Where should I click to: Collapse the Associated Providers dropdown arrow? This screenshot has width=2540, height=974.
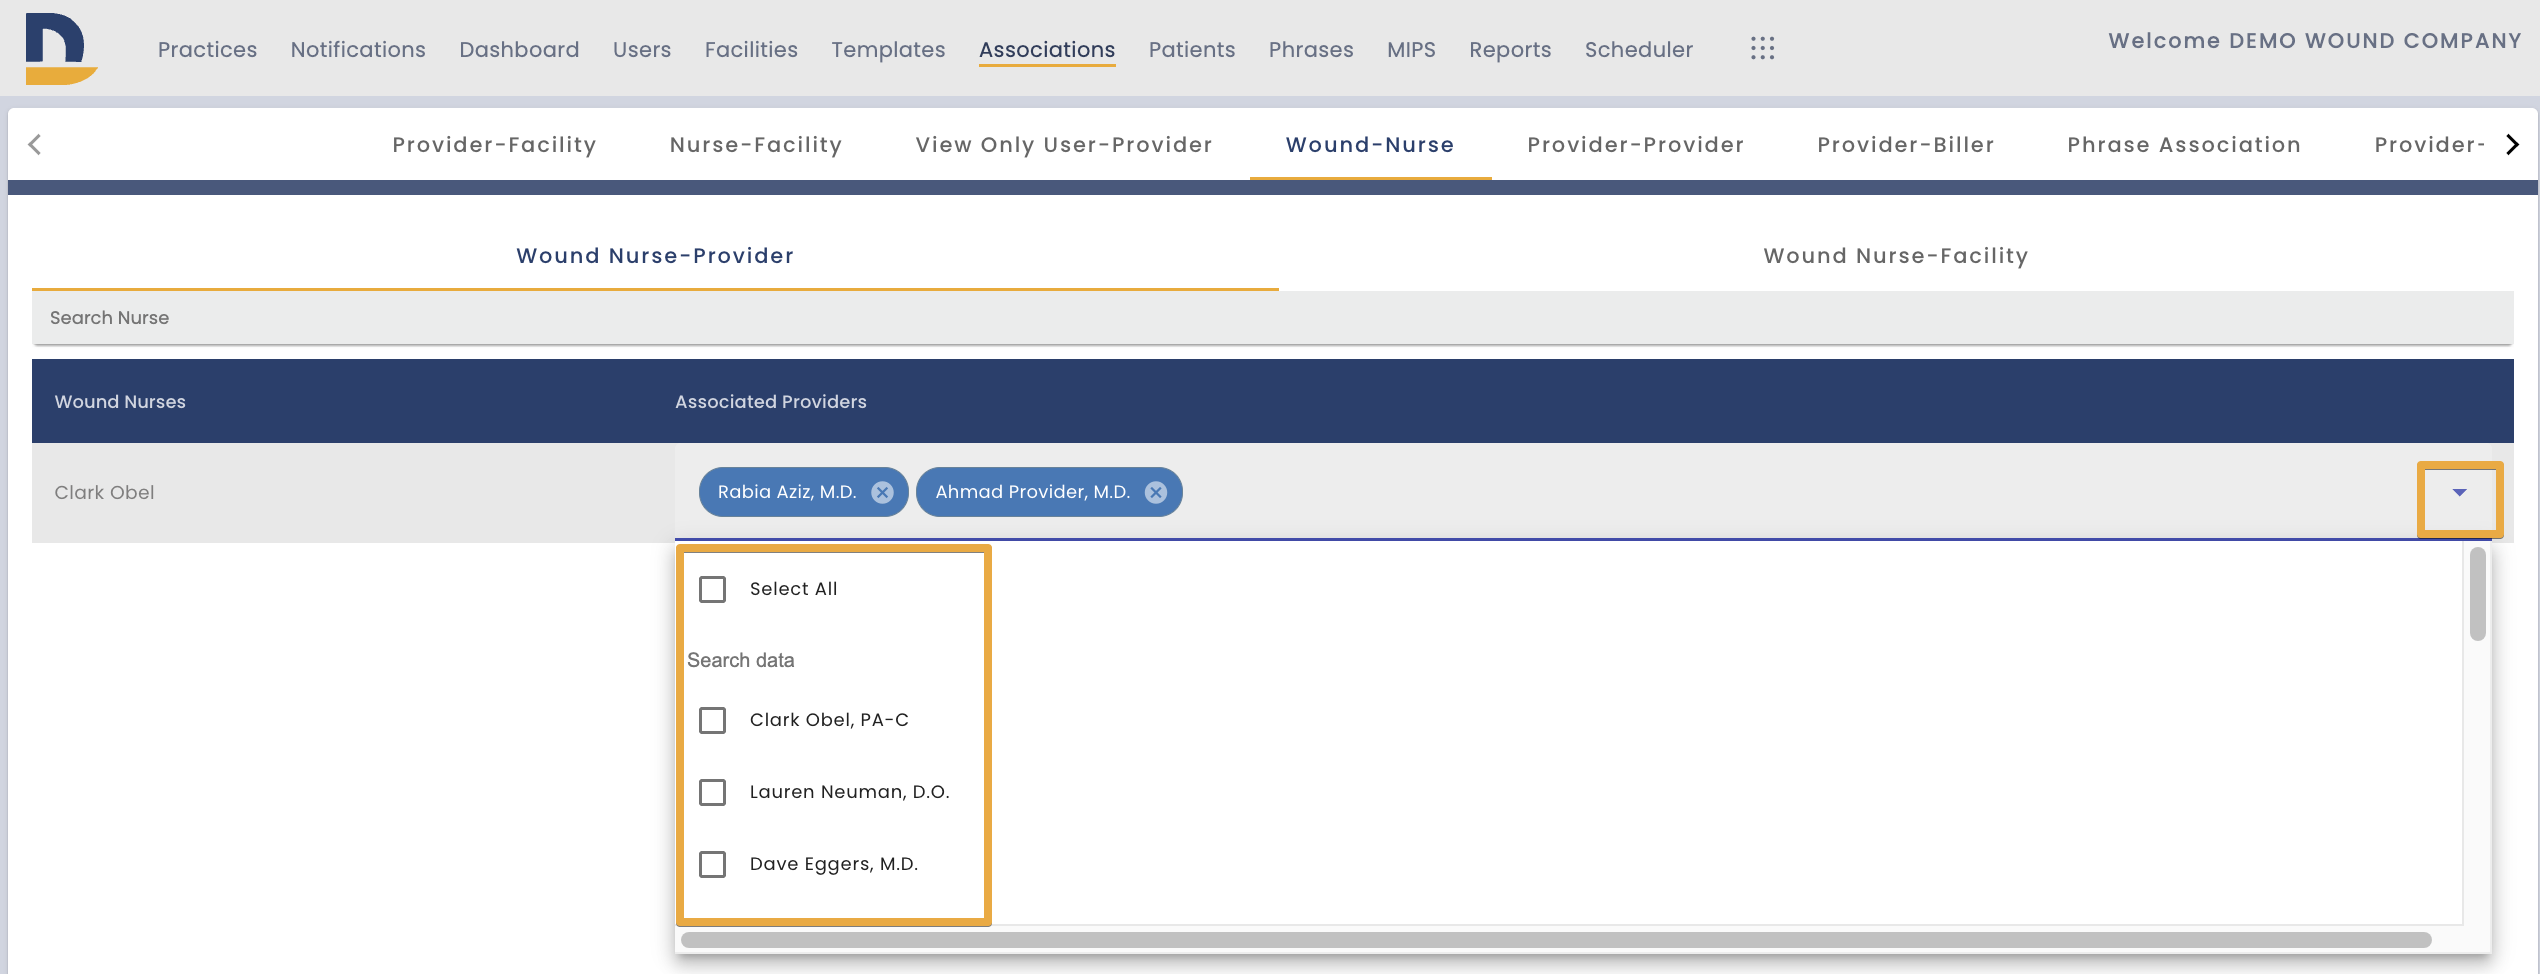(x=2460, y=492)
